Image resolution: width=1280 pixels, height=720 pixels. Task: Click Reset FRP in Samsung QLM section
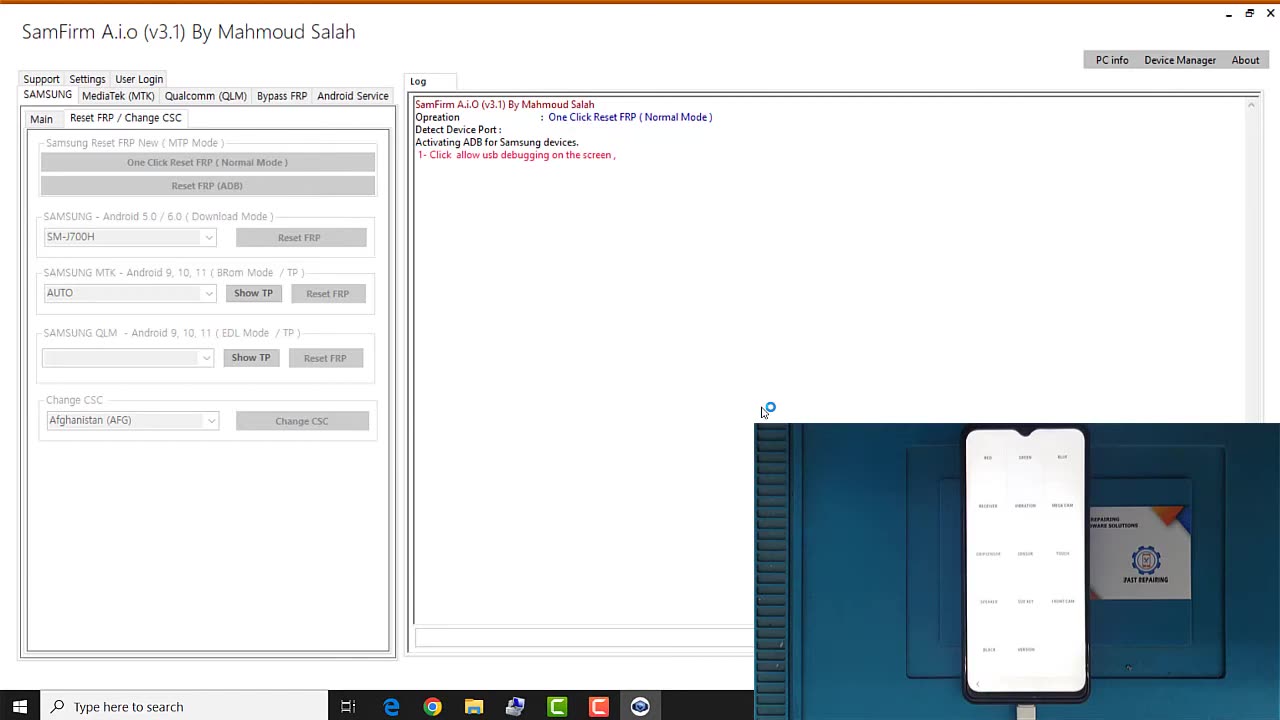[x=325, y=358]
